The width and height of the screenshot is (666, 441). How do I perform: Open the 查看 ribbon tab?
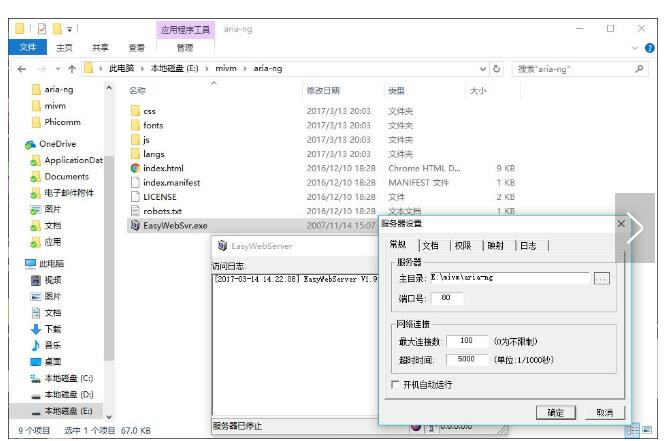[x=136, y=47]
